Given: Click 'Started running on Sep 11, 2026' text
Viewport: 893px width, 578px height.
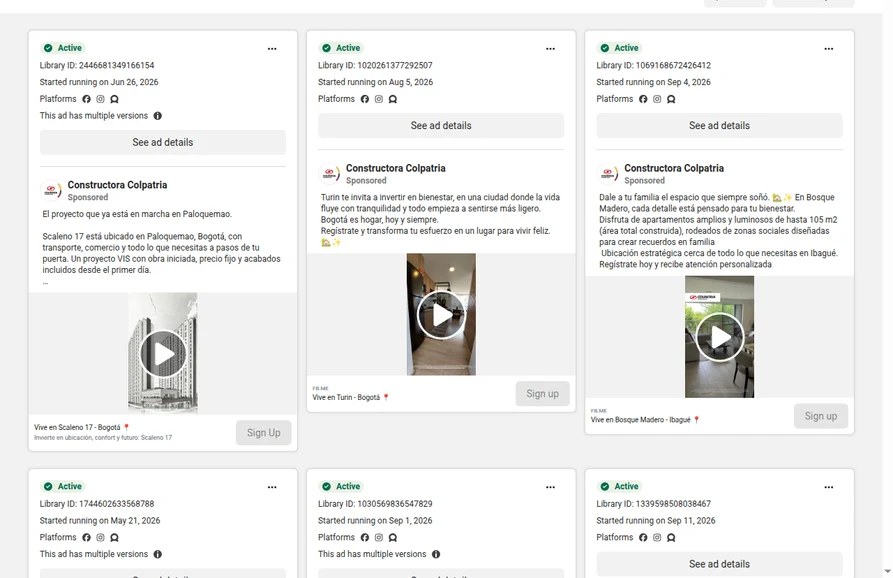Looking at the screenshot, I should (x=656, y=520).
